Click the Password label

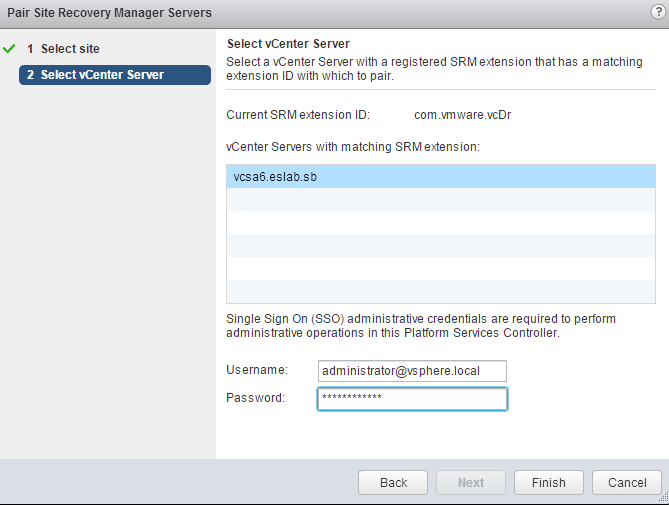tap(256, 397)
